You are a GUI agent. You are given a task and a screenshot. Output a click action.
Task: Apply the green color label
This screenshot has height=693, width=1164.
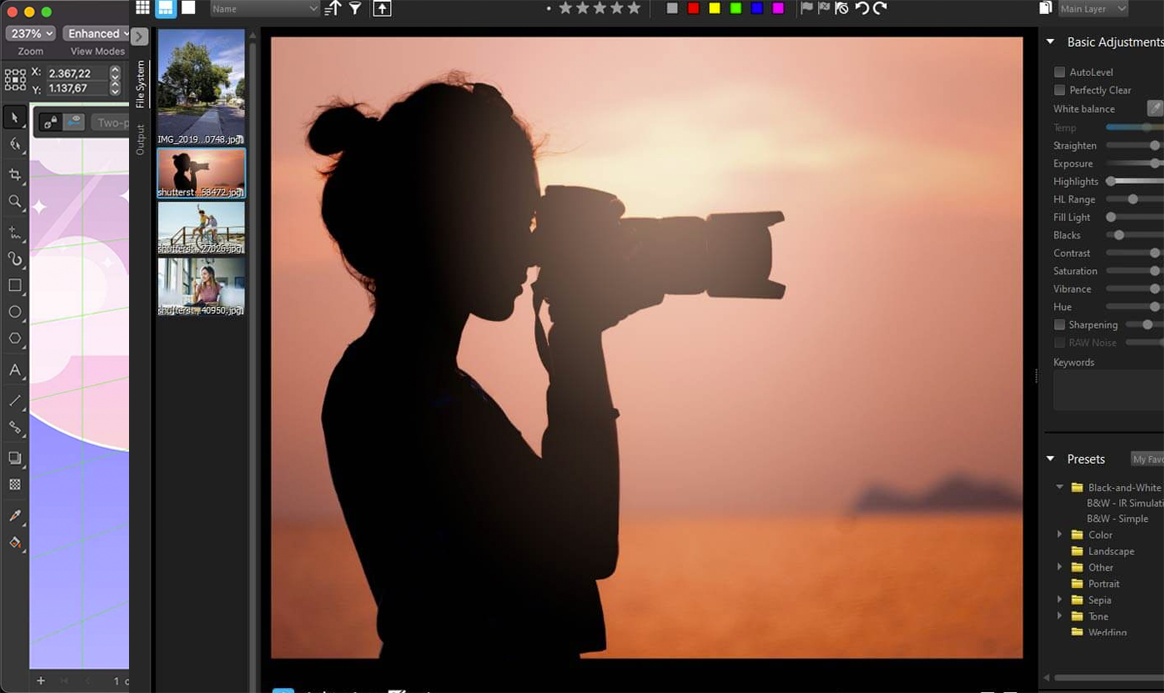736,8
